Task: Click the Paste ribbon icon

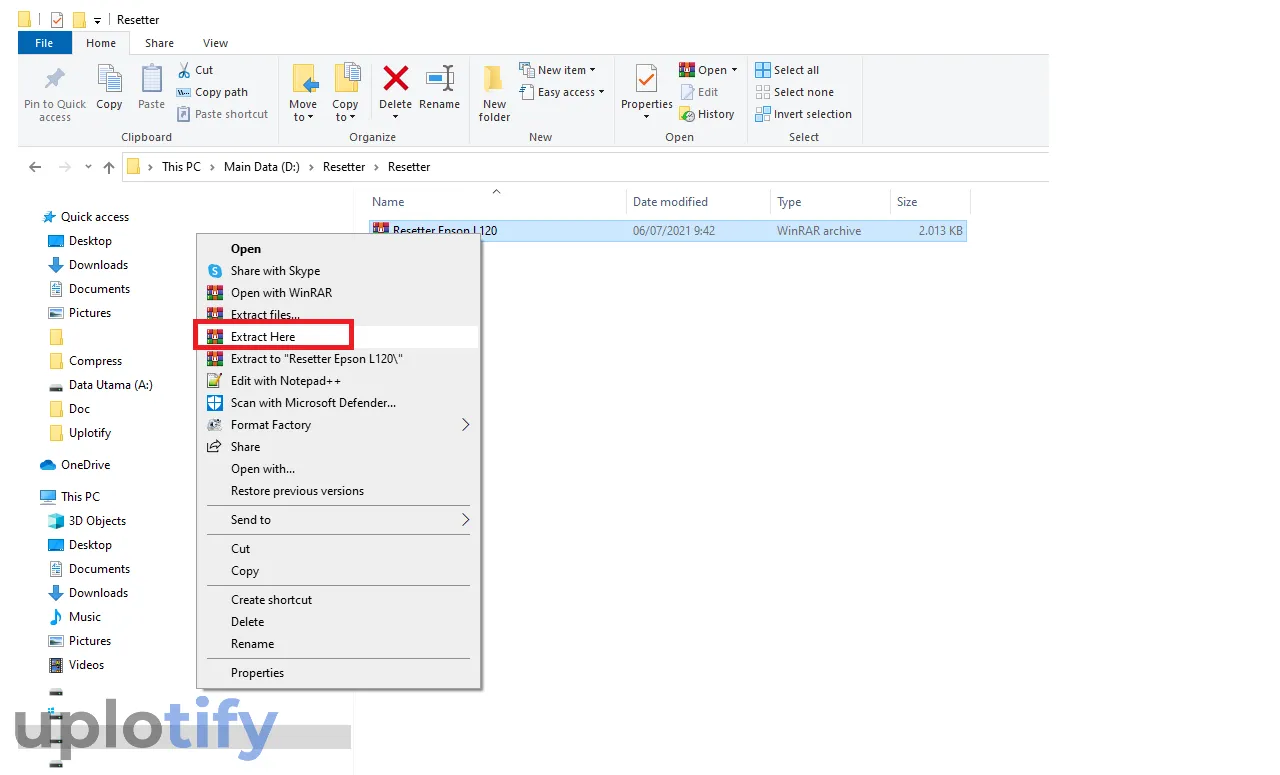Action: [x=151, y=78]
